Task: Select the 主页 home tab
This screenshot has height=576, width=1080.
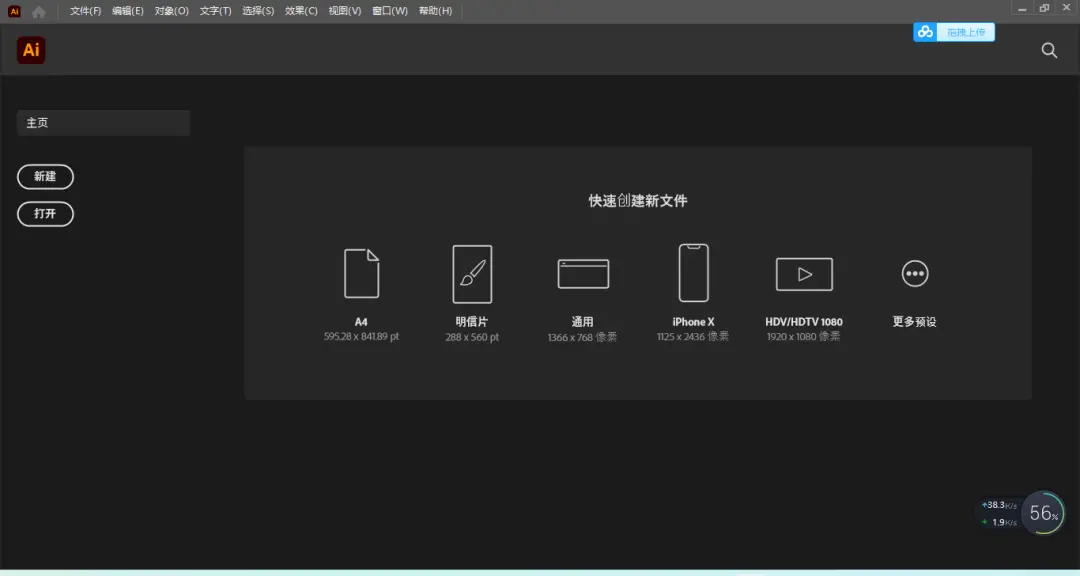Action: pos(103,123)
